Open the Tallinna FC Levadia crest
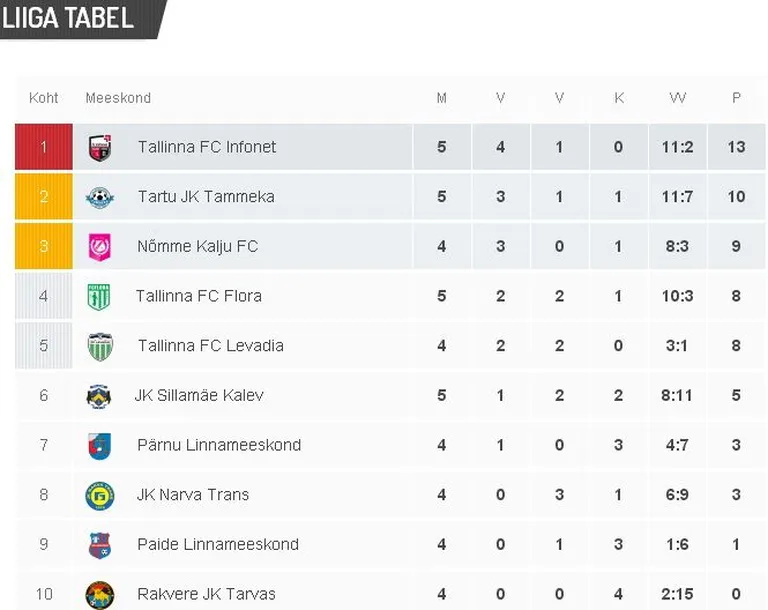The image size is (768, 610). tap(100, 346)
